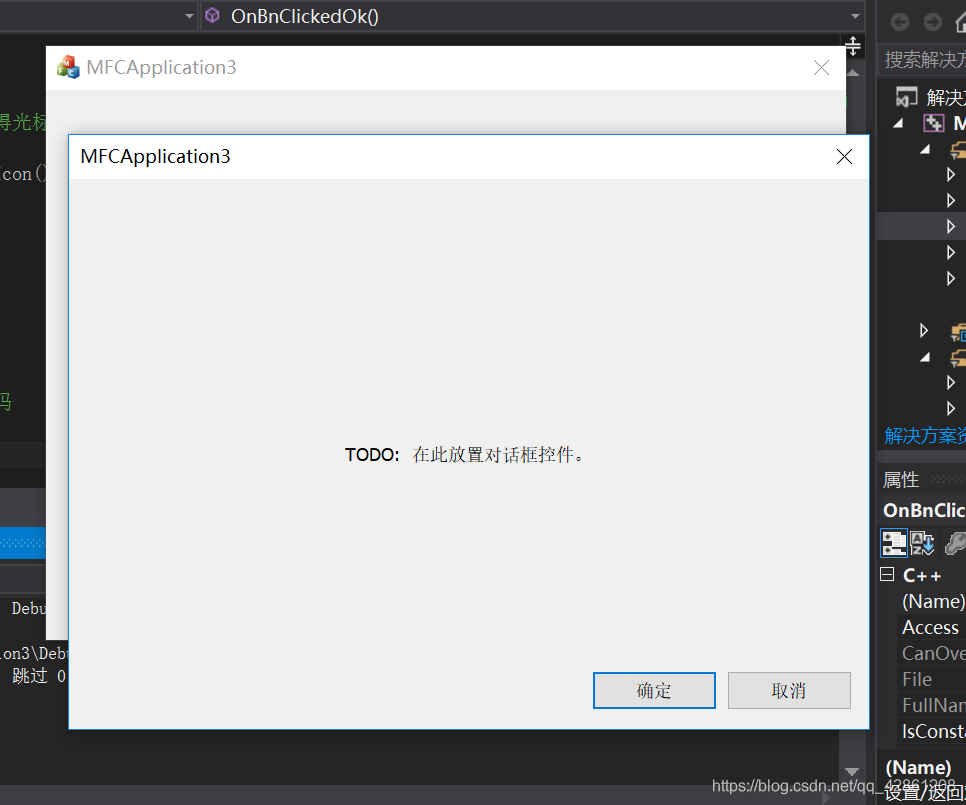Focus the 搜索解决方案 search box

[922, 60]
